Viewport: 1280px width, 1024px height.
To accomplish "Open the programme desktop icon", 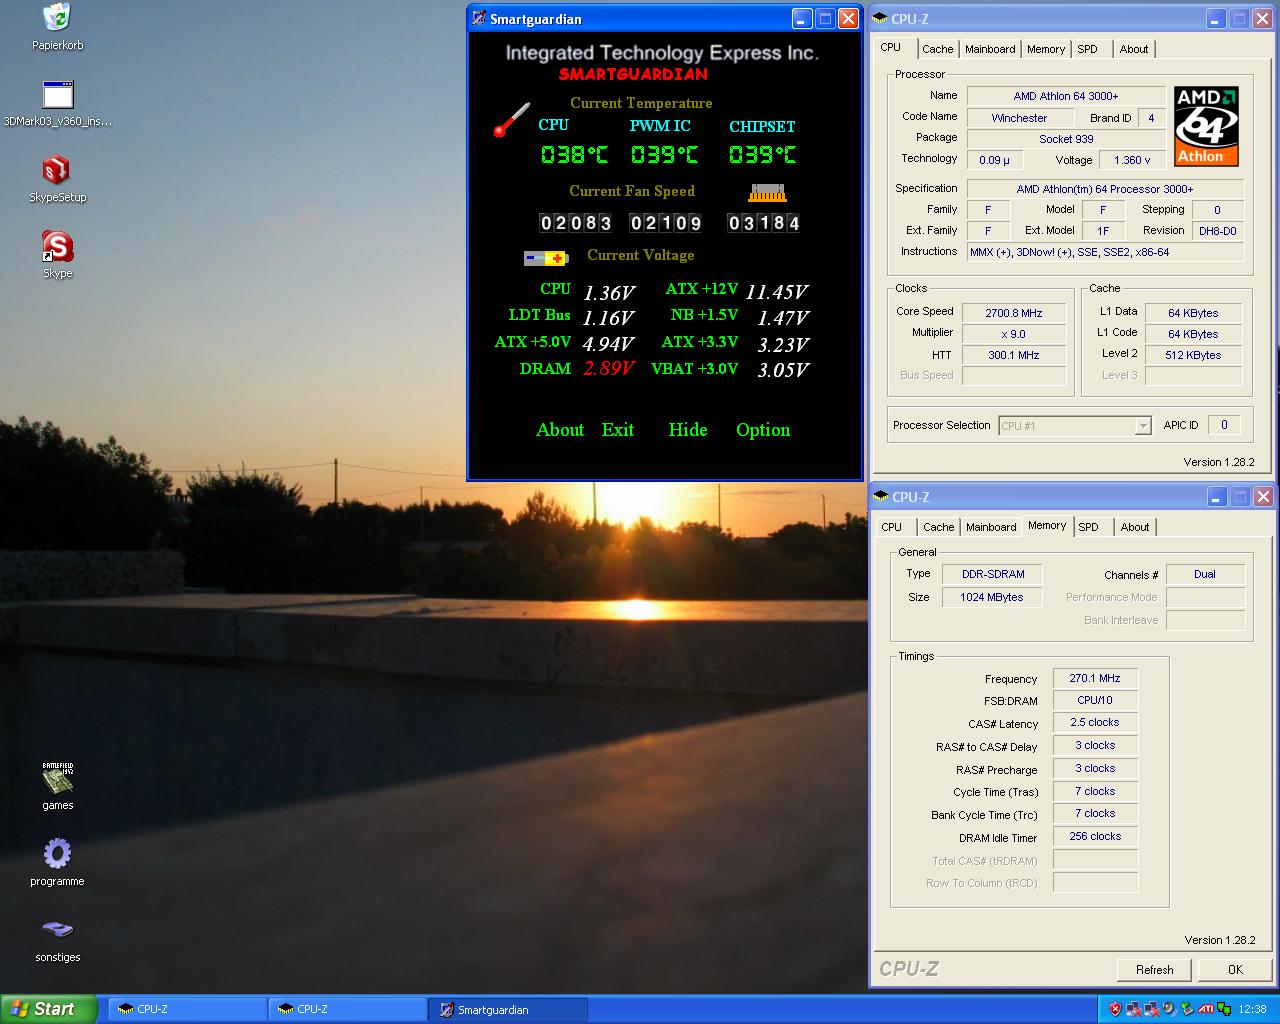I will pyautogui.click(x=57, y=854).
